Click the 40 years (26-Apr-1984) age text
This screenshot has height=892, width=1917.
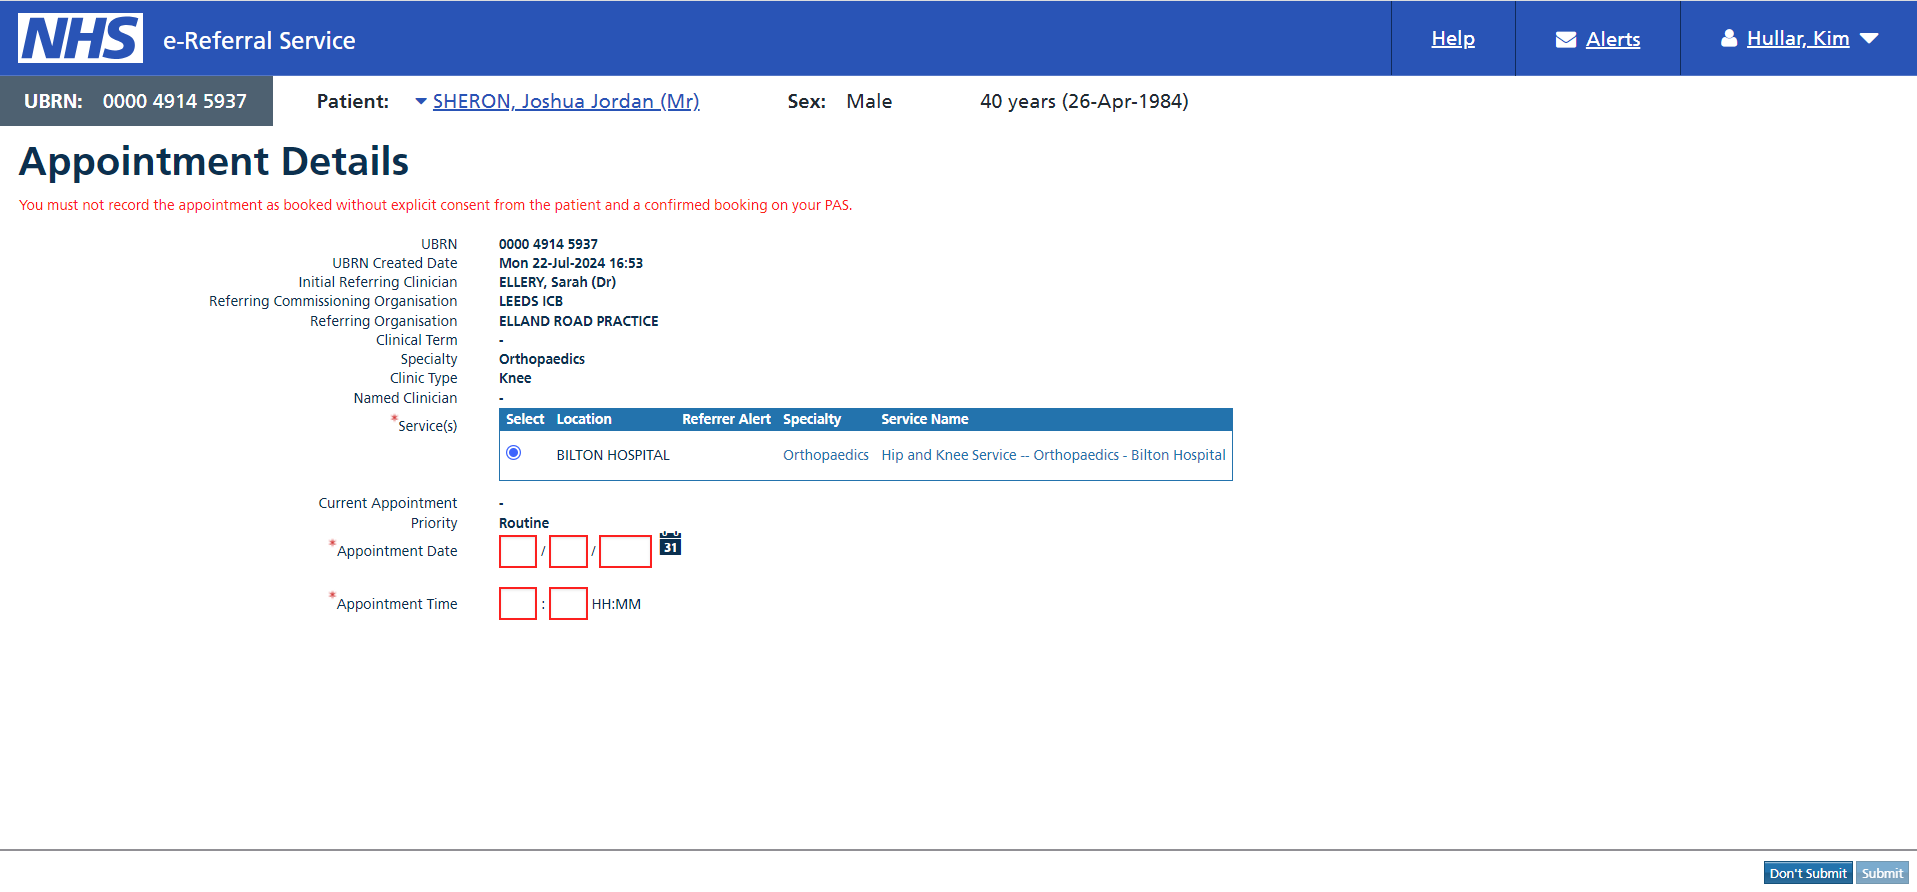click(1084, 101)
